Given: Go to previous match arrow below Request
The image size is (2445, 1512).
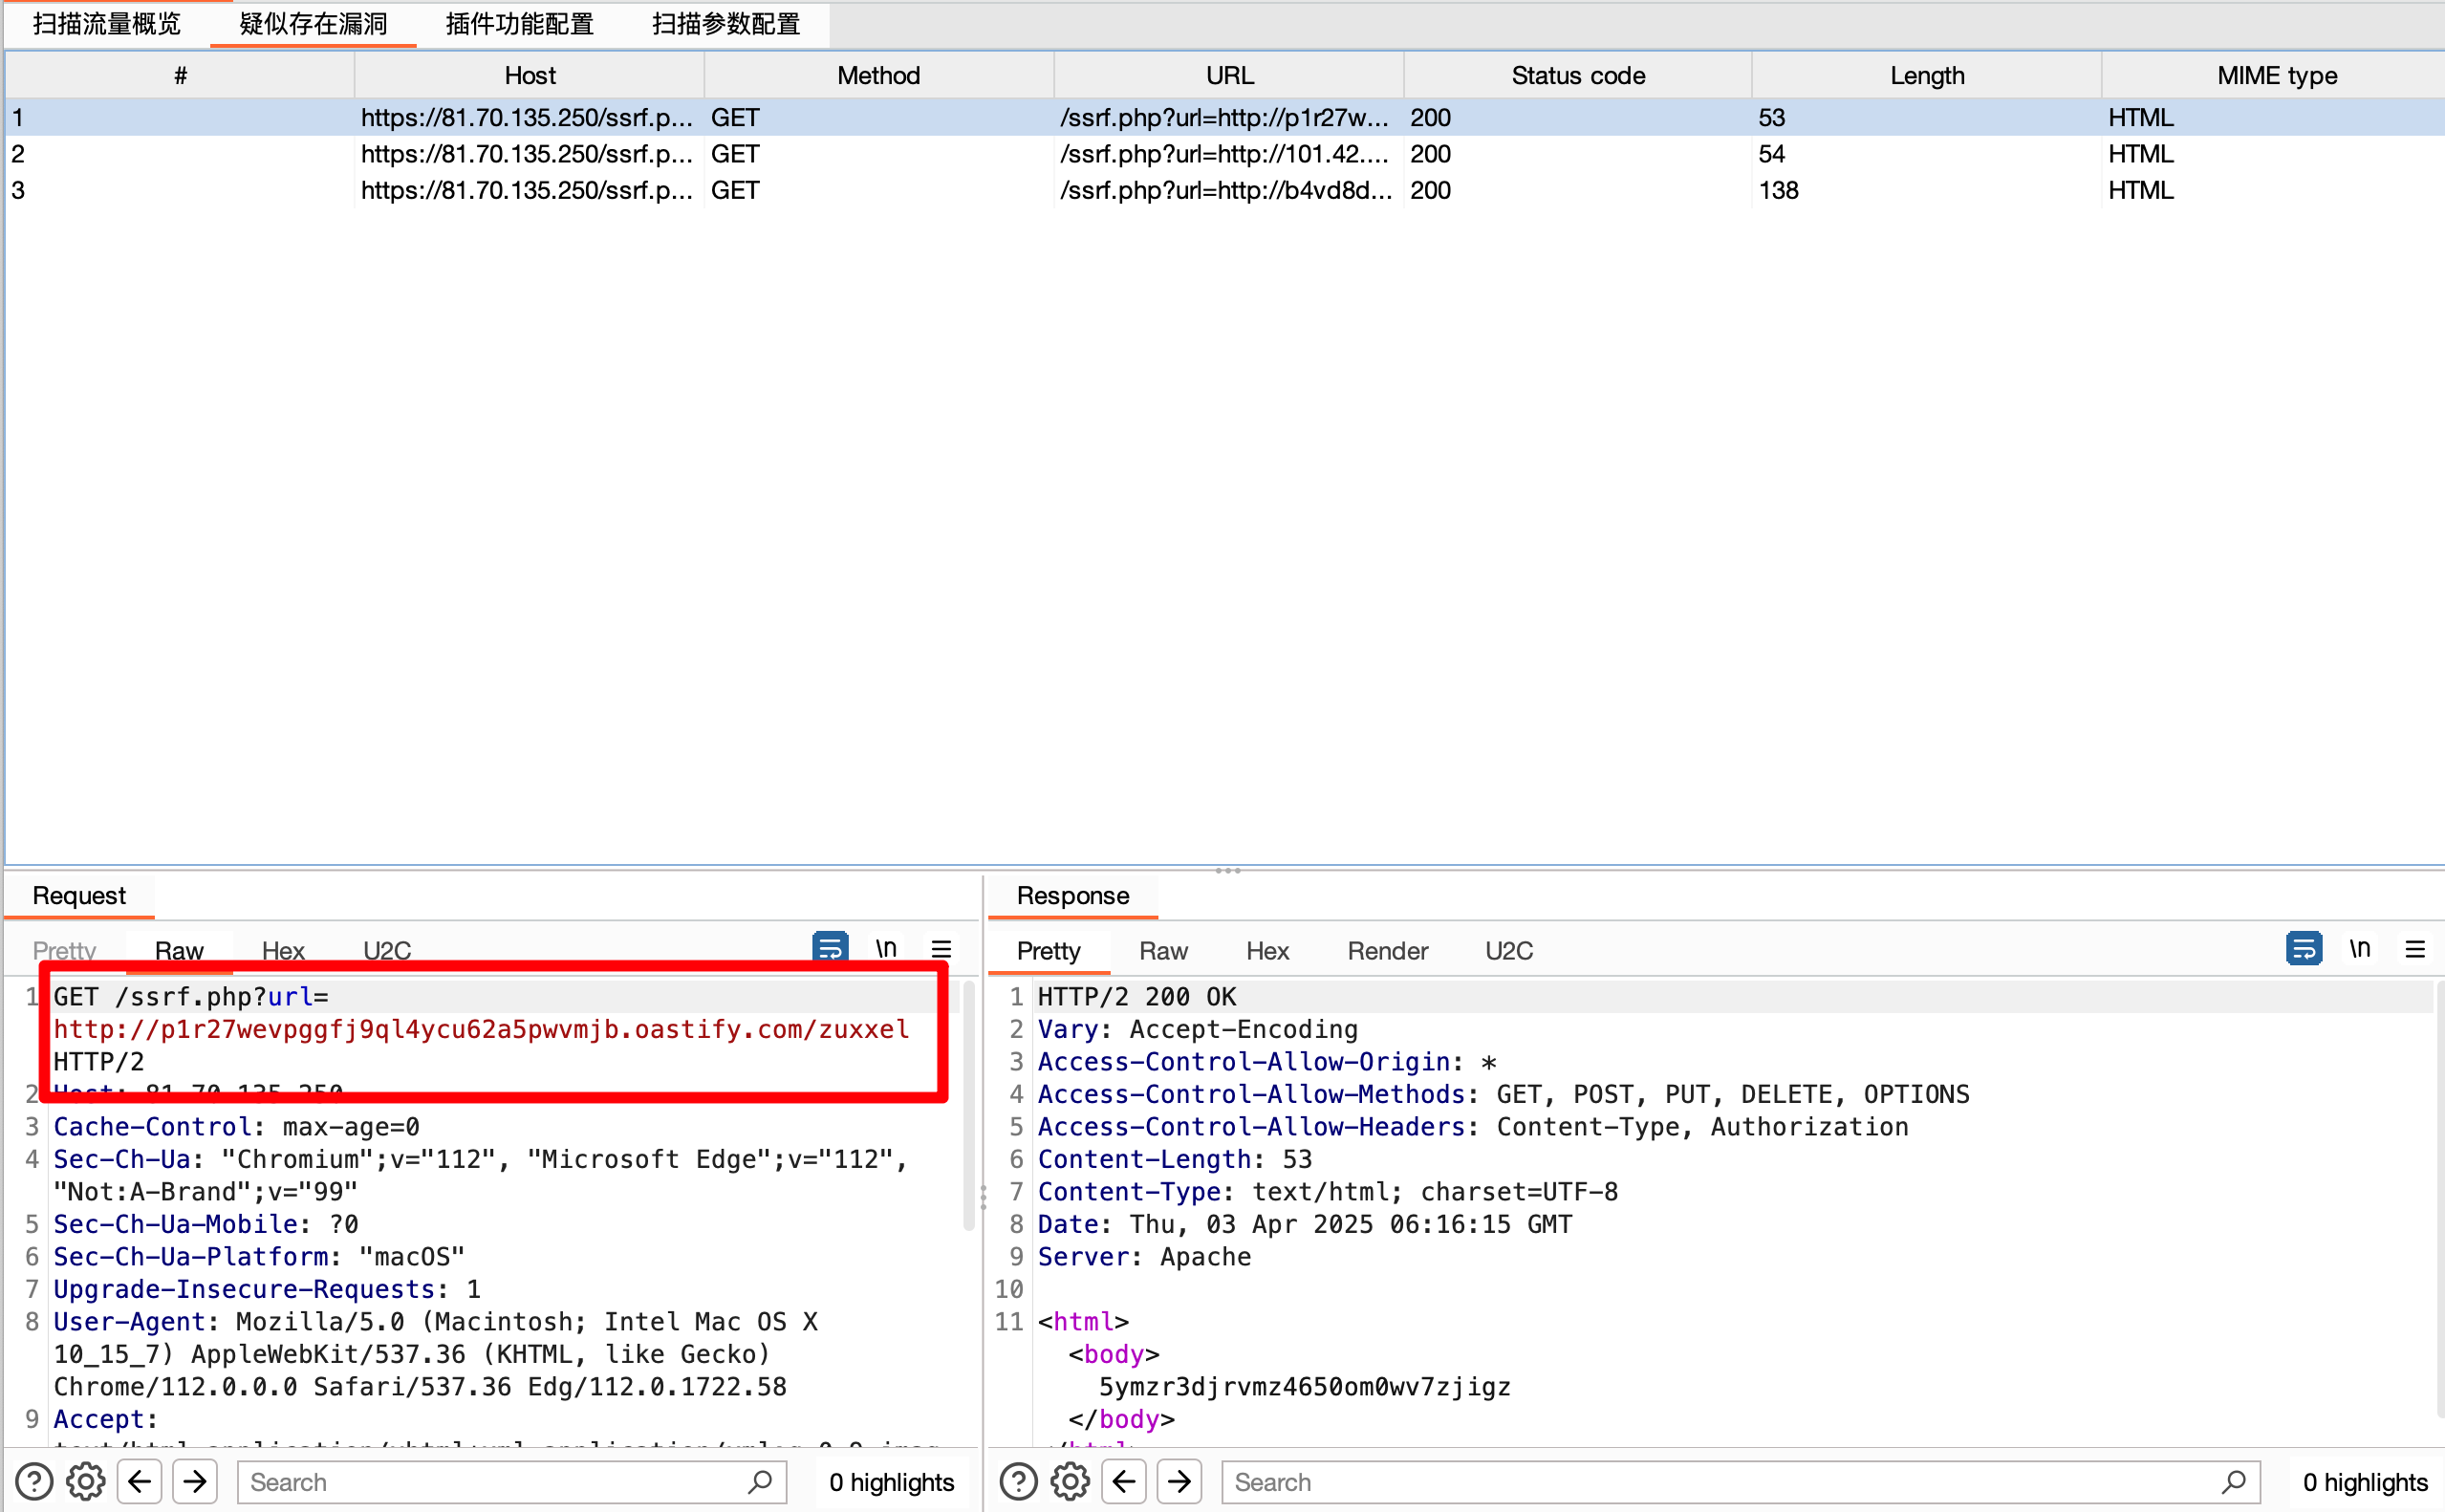Looking at the screenshot, I should (x=140, y=1481).
